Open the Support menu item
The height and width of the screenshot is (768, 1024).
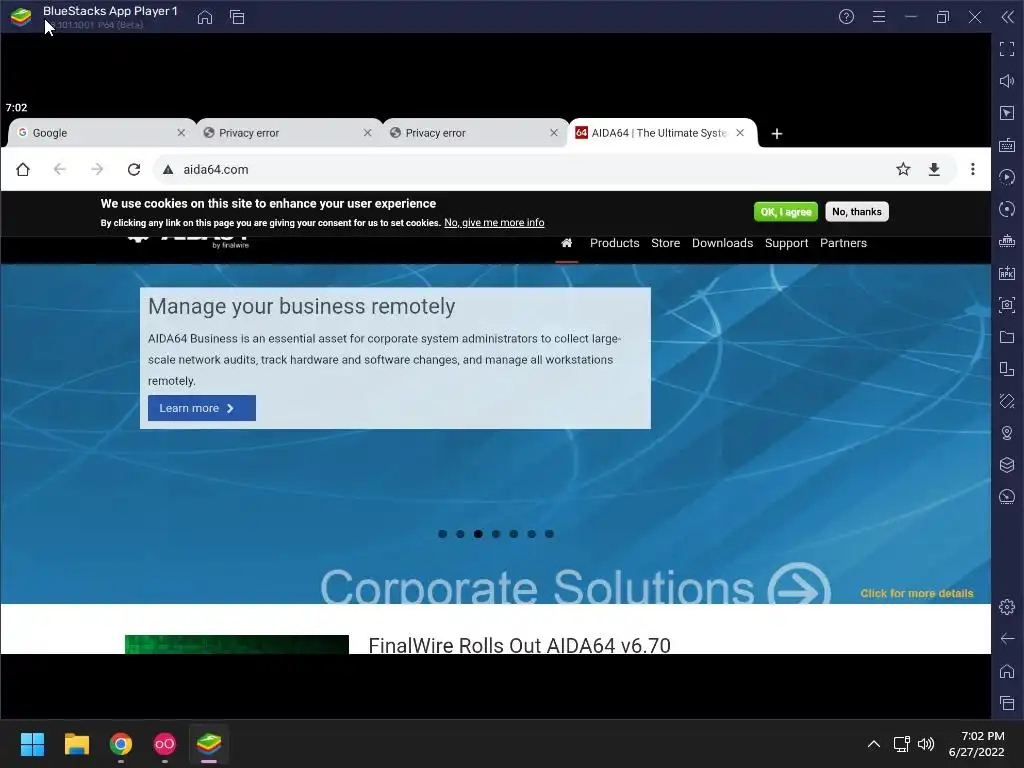tap(786, 243)
